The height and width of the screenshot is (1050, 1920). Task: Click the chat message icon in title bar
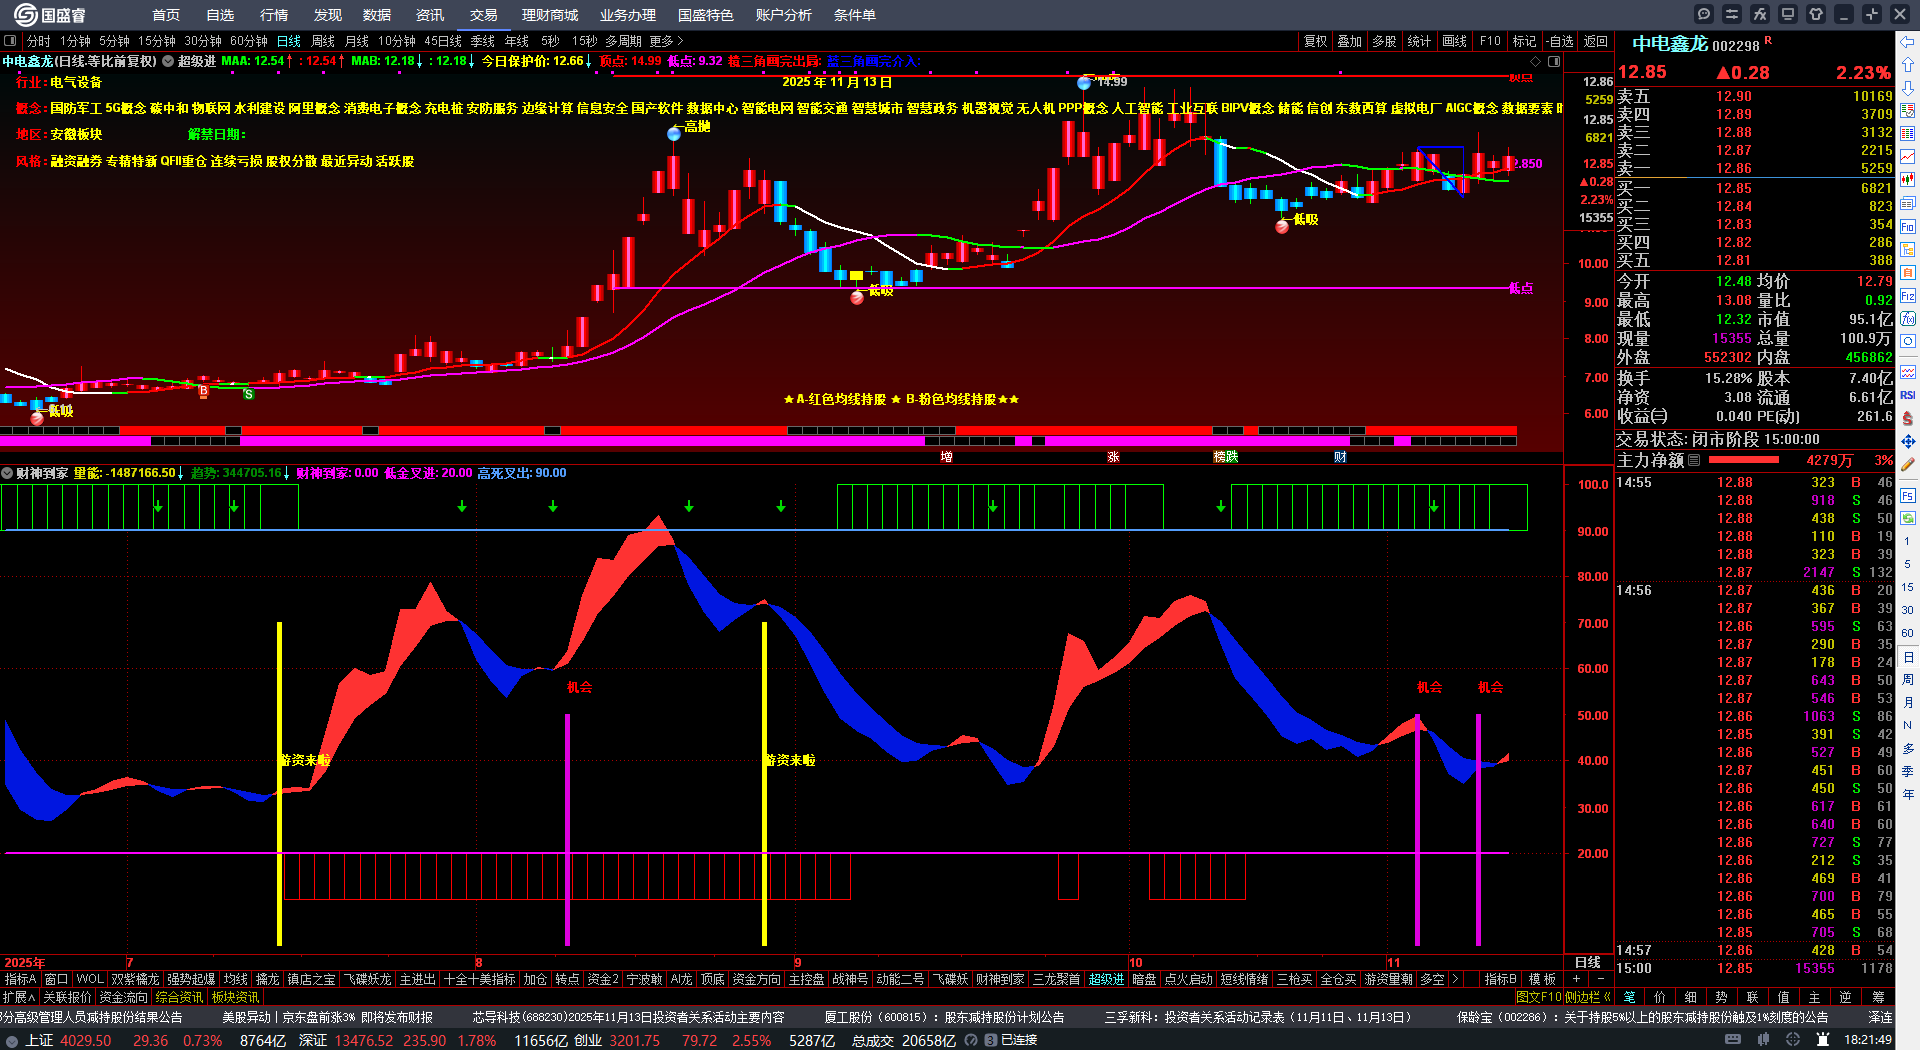click(1704, 14)
